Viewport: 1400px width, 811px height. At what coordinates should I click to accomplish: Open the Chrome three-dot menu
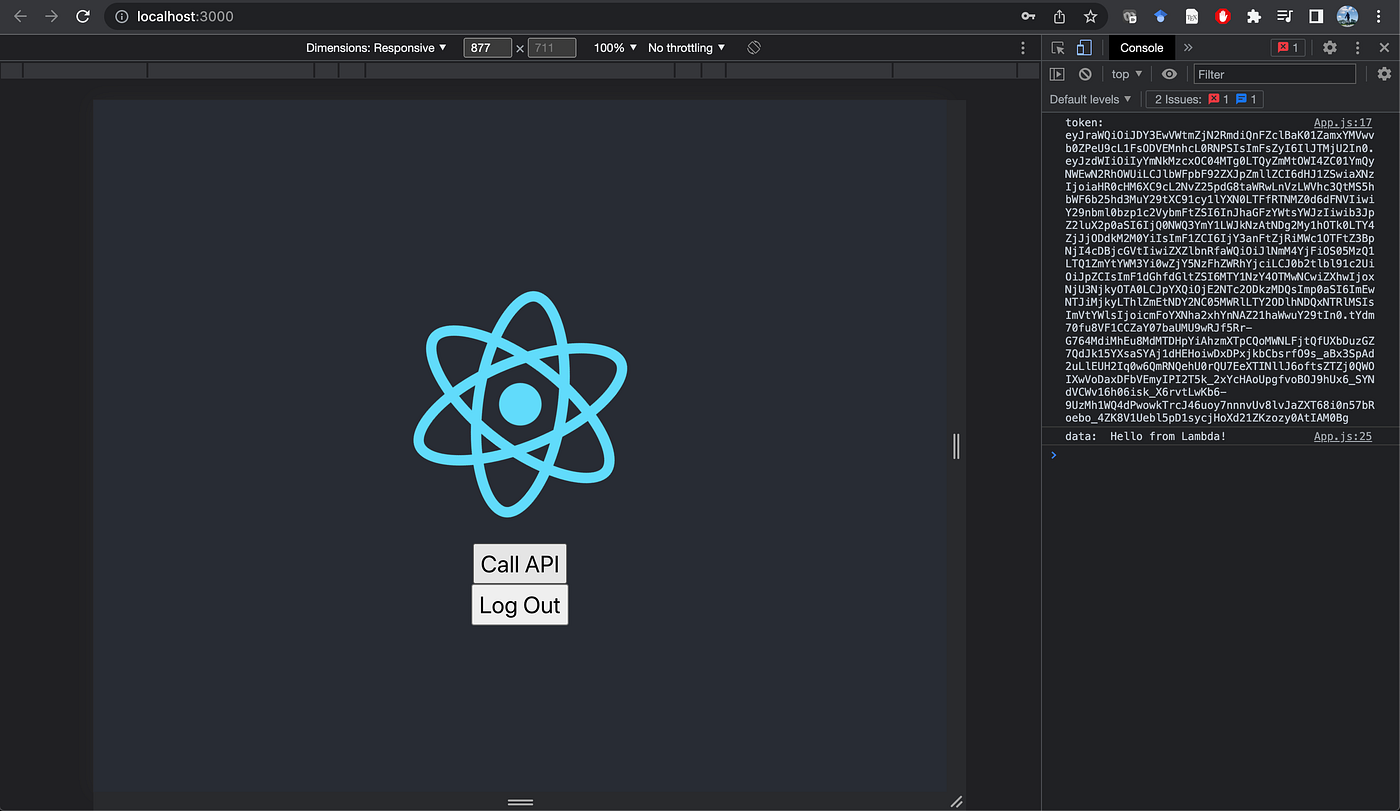click(x=1379, y=17)
